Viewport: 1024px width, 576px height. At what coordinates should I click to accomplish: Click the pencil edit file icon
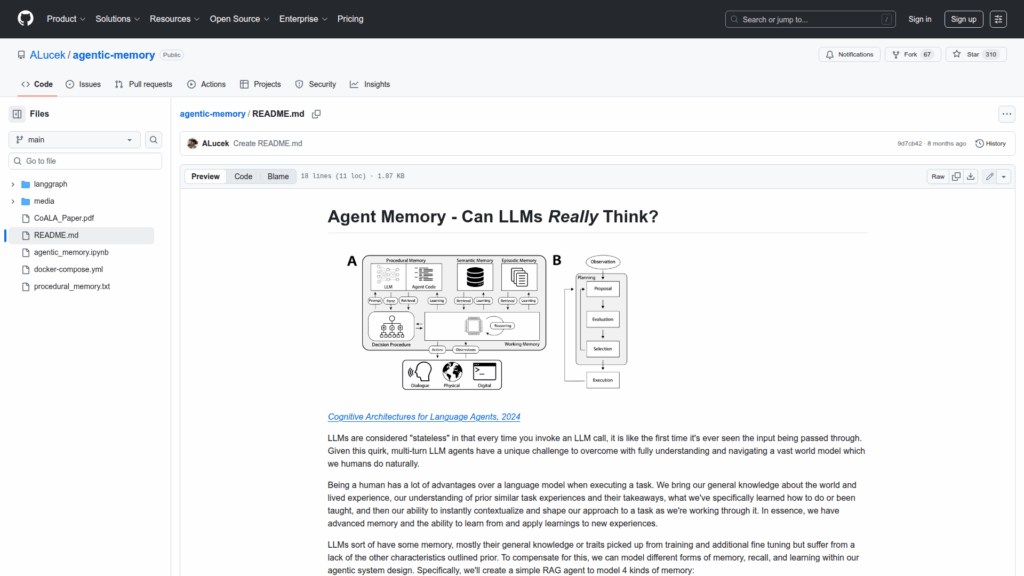[989, 176]
